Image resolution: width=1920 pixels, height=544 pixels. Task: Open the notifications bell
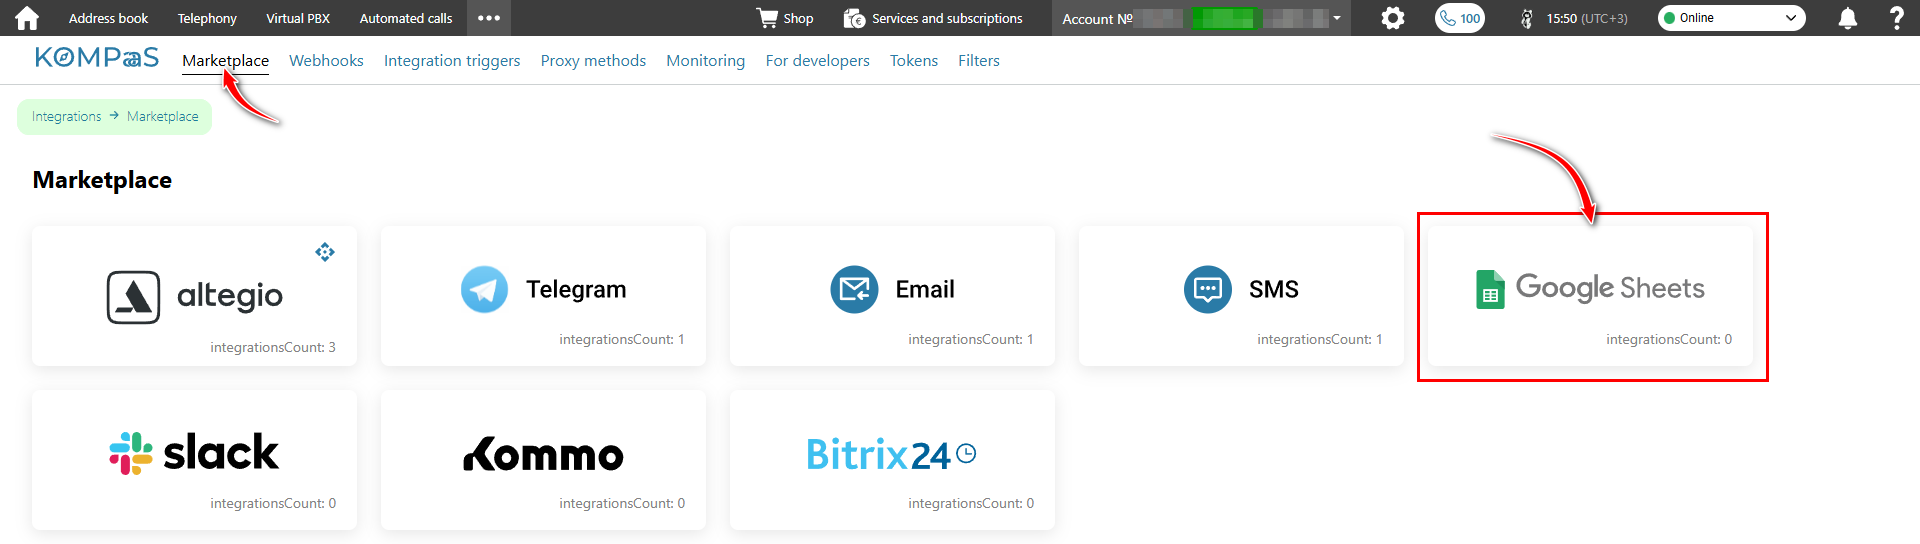[1848, 18]
